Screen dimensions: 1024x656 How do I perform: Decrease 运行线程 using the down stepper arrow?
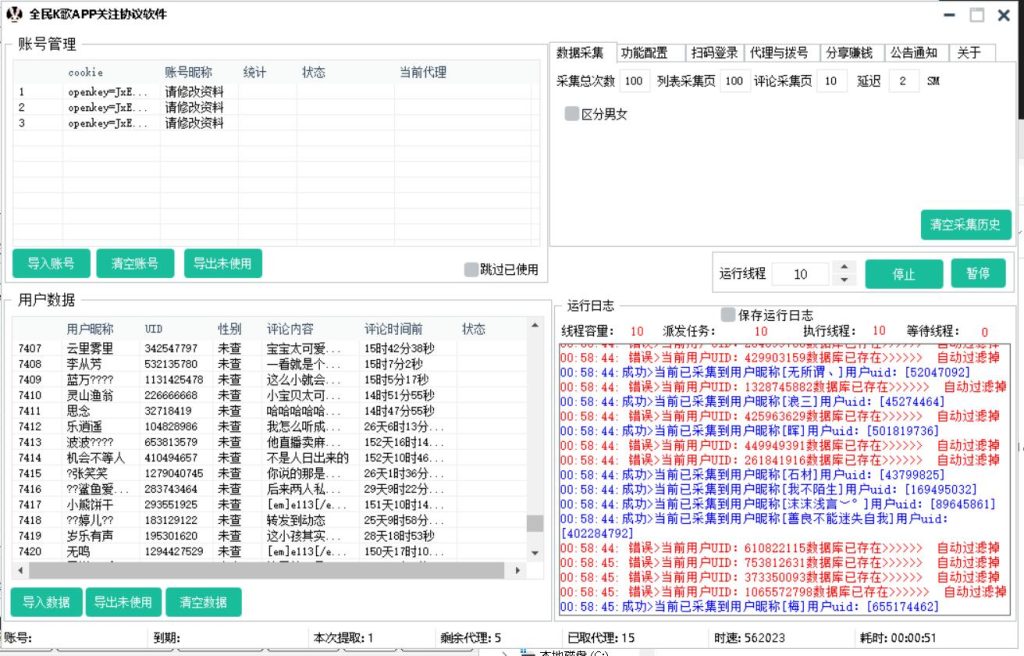(x=845, y=279)
